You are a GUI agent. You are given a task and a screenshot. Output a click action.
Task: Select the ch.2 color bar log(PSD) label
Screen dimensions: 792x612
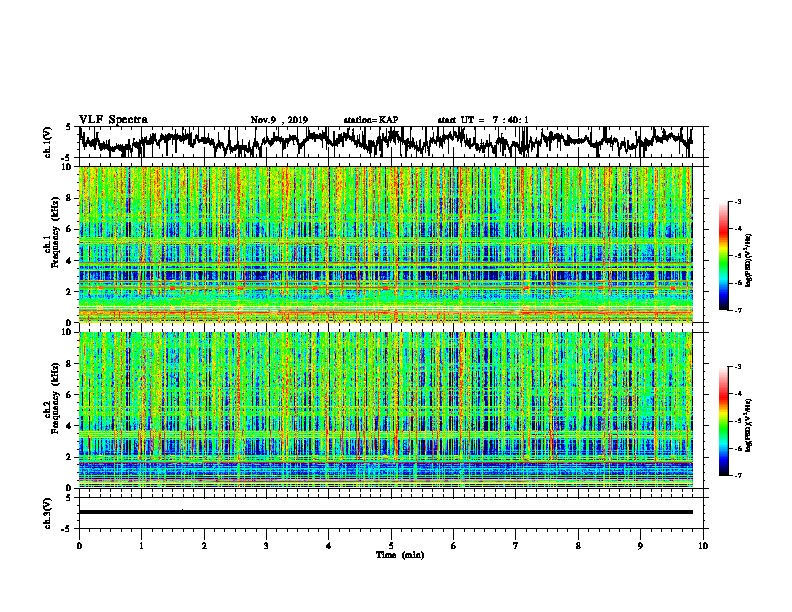(749, 425)
